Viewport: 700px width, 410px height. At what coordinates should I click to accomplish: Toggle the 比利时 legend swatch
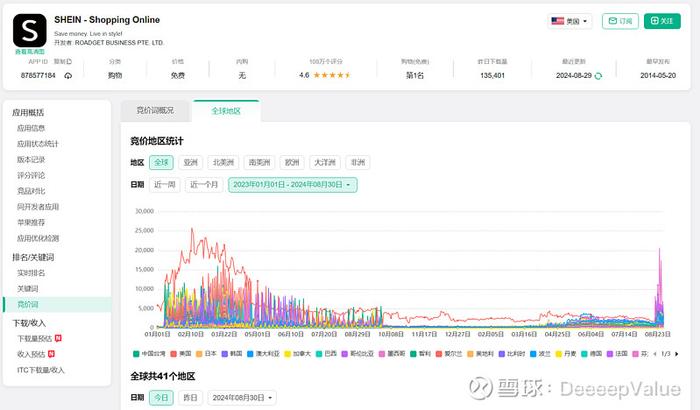(x=502, y=354)
